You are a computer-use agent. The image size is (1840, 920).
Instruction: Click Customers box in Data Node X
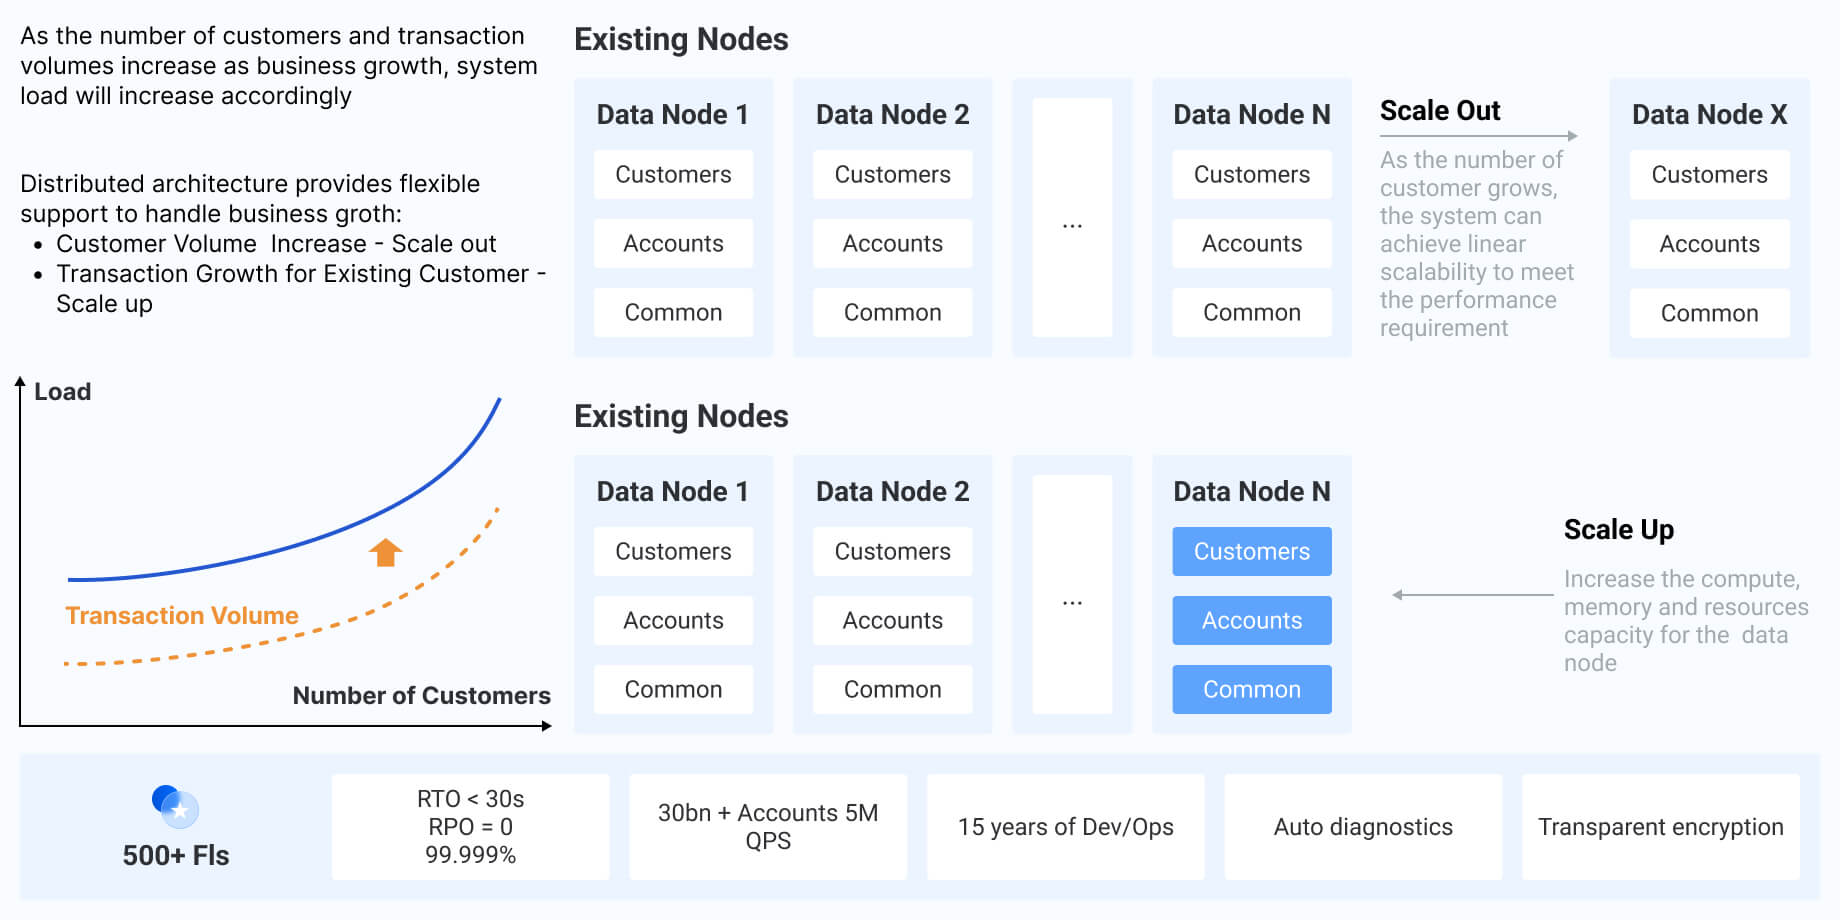[x=1709, y=175]
